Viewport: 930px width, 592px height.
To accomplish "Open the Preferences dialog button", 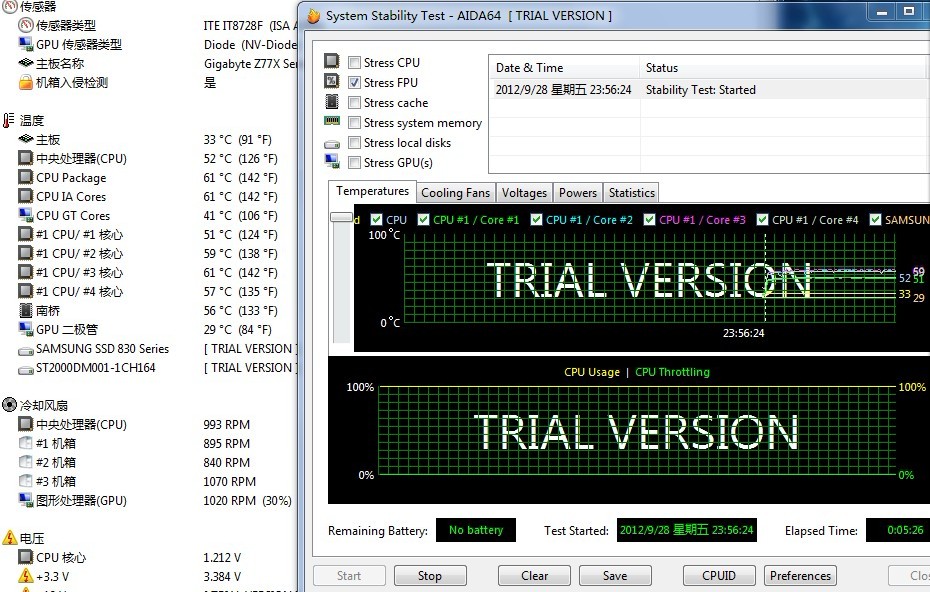I will pos(800,576).
